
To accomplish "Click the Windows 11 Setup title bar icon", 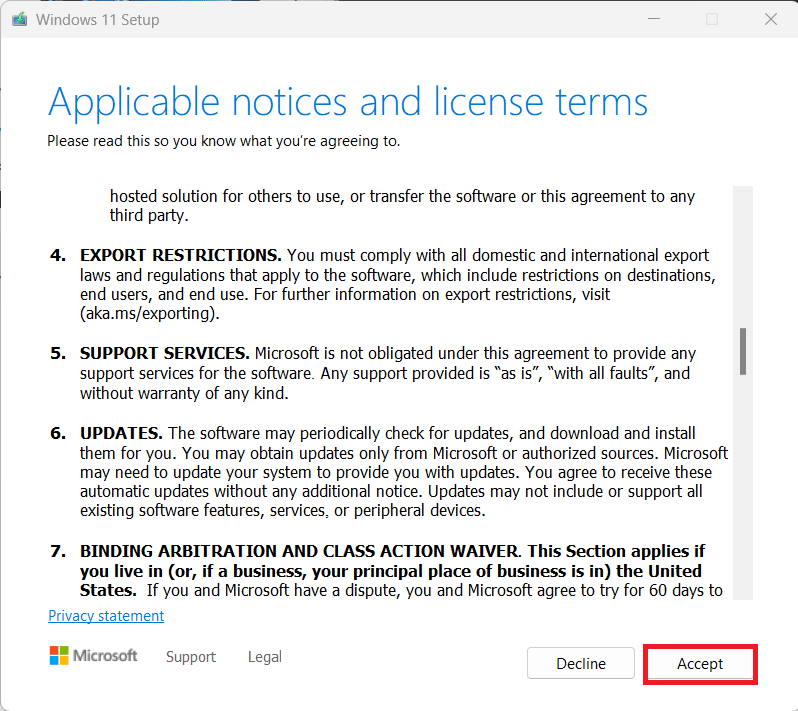I will tap(19, 19).
